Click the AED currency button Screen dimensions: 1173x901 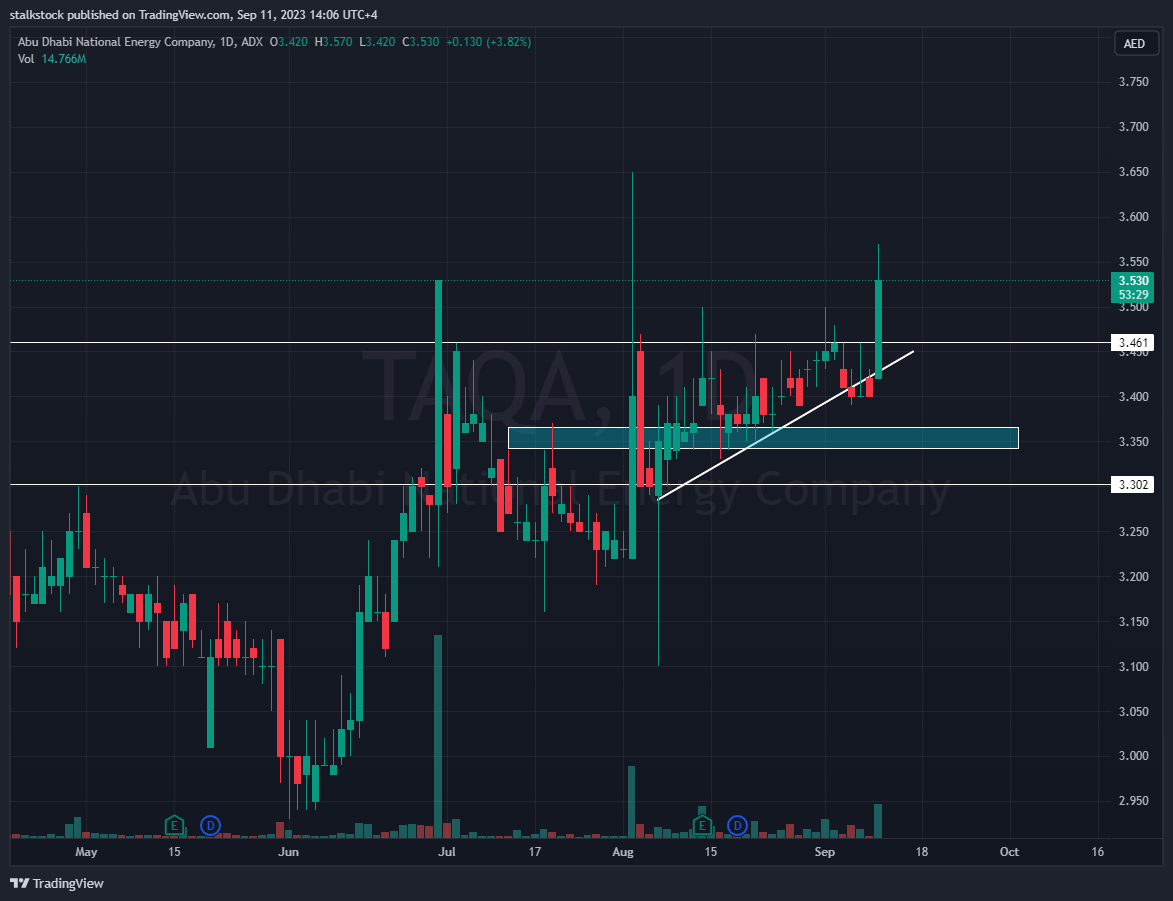[x=1134, y=43]
